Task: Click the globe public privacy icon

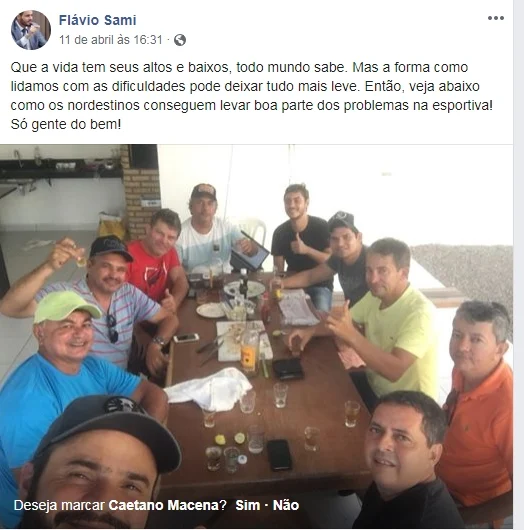Action: [180, 40]
